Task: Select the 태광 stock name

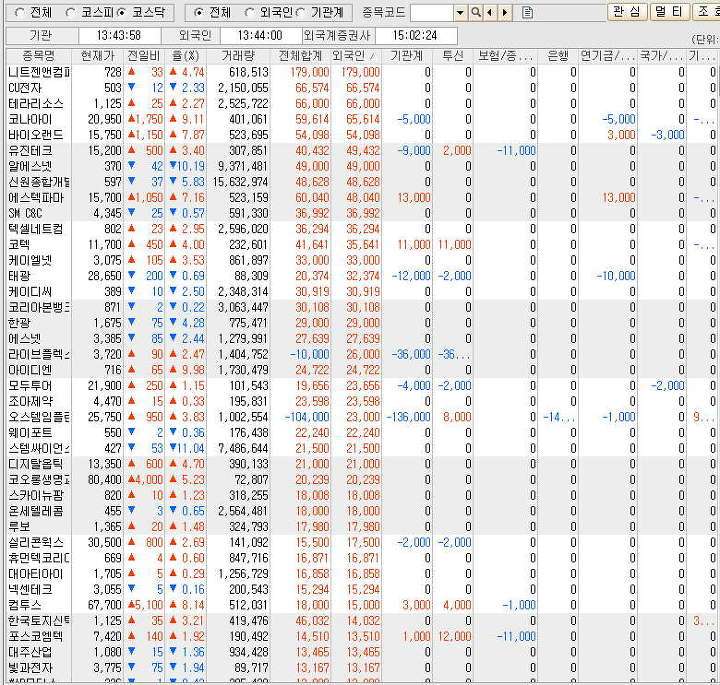Action: pos(19,275)
